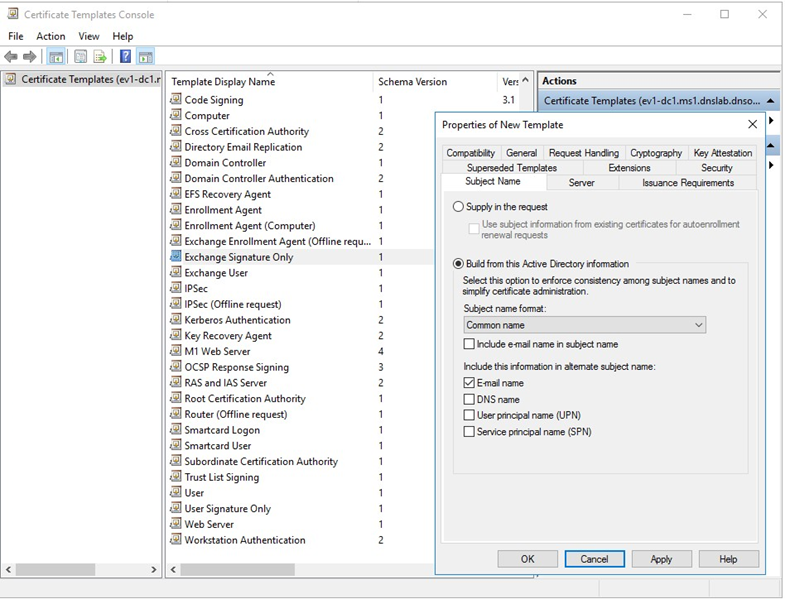This screenshot has height=599, width=785.
Task: Open the File menu
Action: (x=16, y=36)
